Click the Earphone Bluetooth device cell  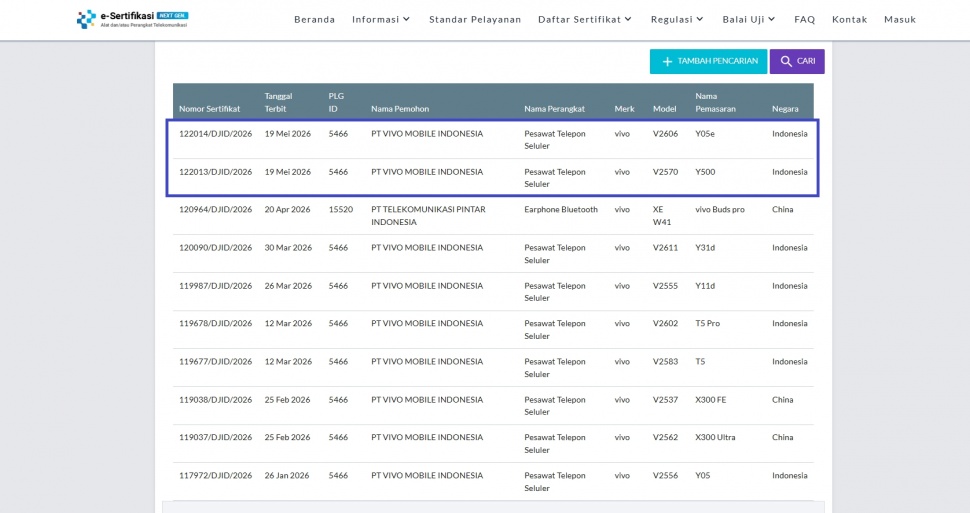(x=561, y=210)
